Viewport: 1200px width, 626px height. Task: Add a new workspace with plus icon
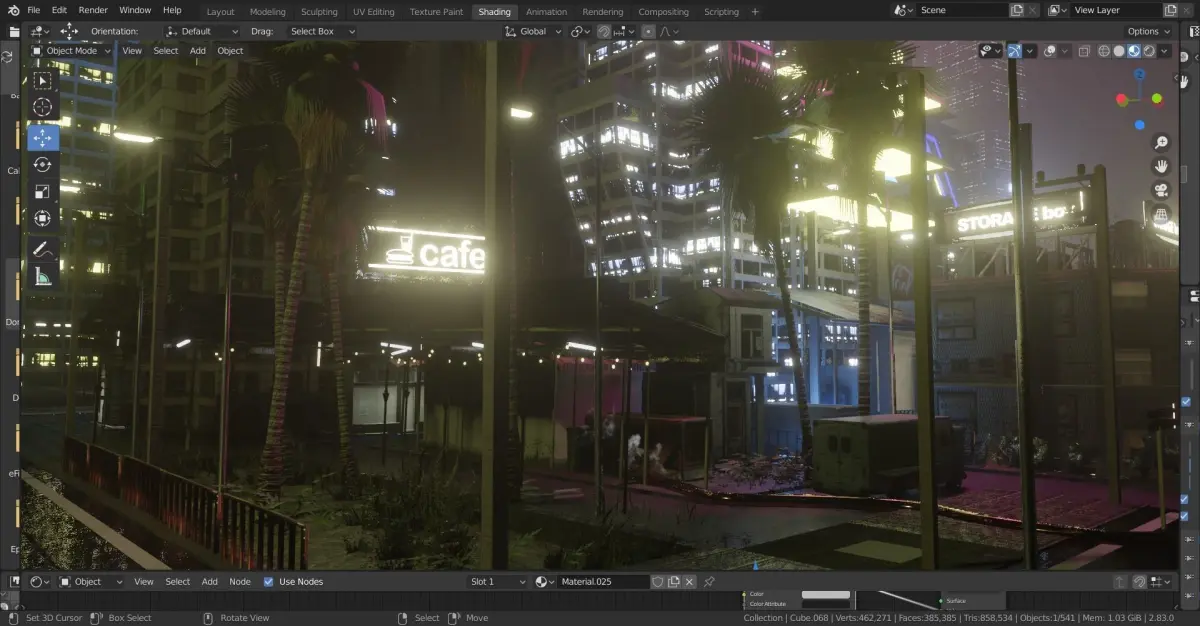755,11
